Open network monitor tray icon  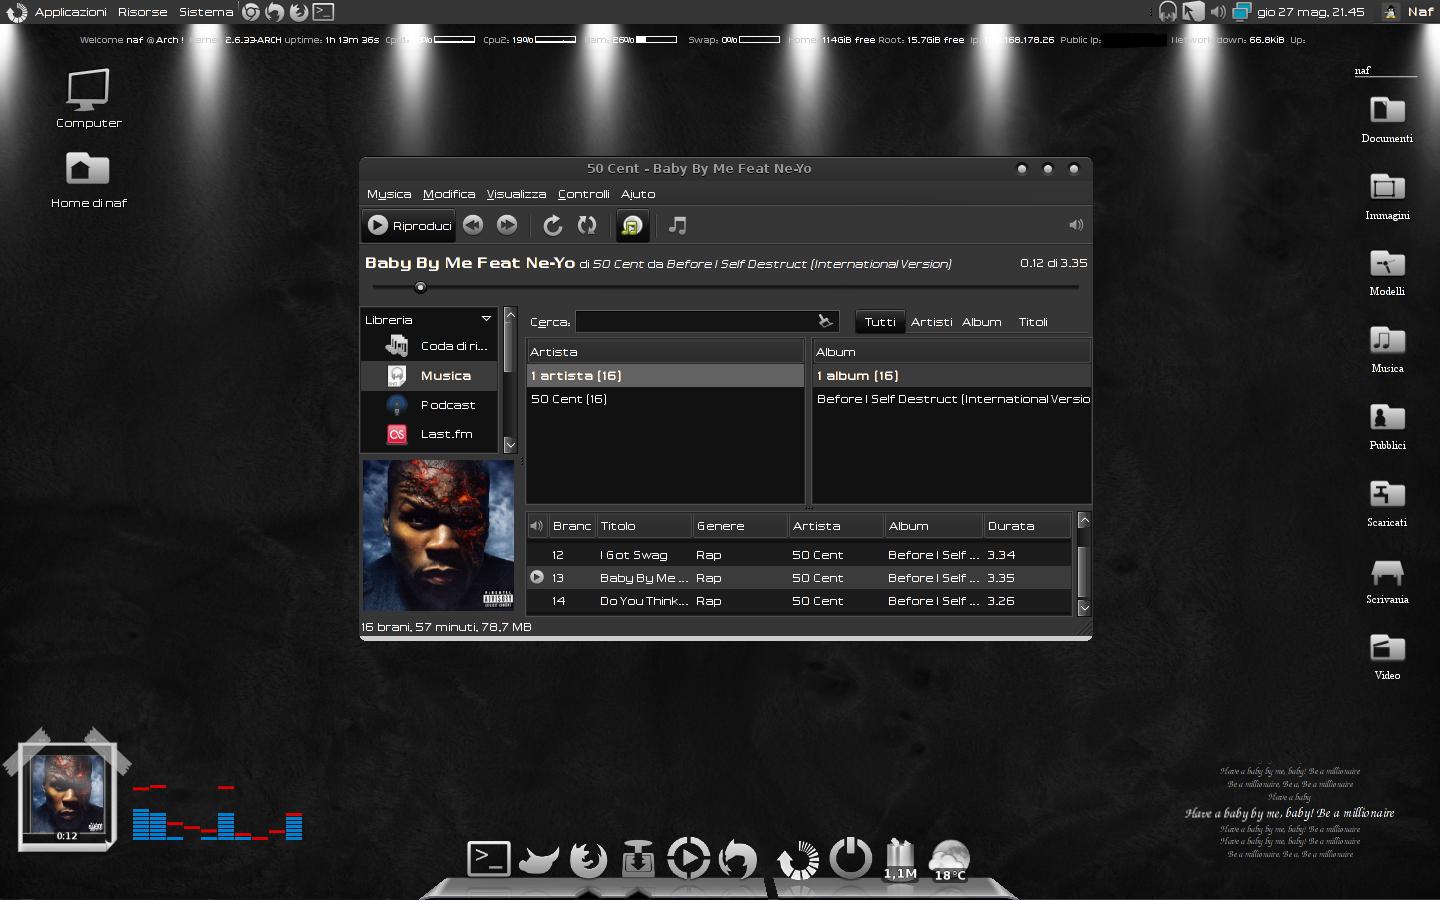click(x=1241, y=12)
